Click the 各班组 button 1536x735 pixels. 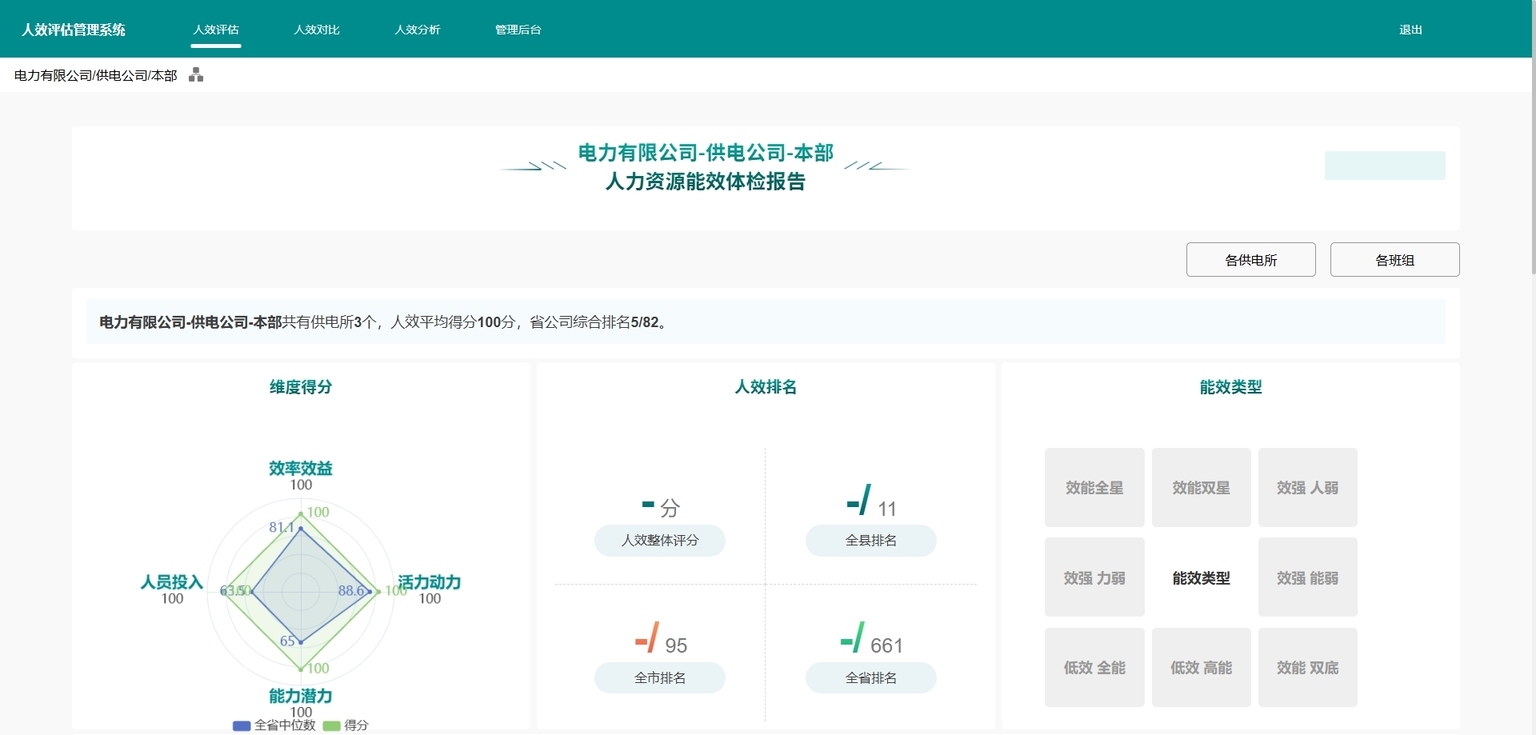point(1394,260)
